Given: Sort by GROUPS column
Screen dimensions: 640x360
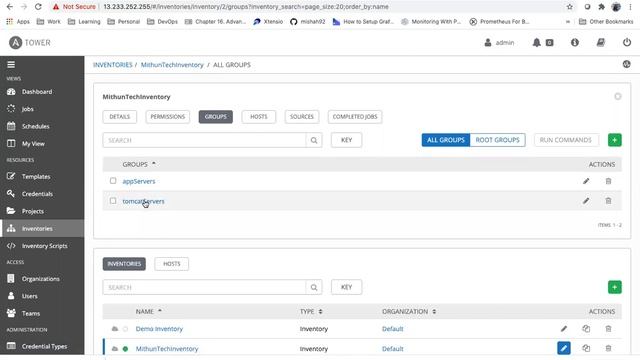Looking at the screenshot, I should 139,164.
